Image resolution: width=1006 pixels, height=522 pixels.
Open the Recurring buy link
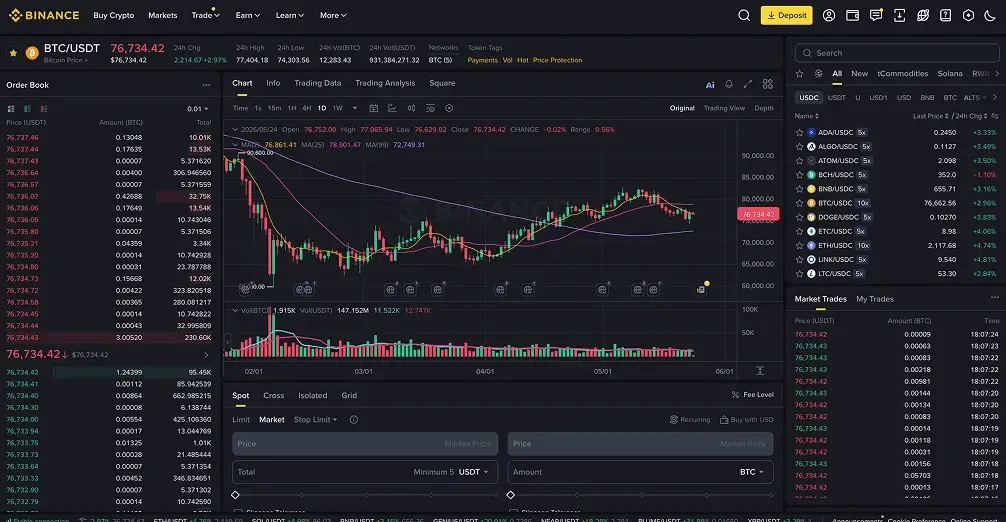690,419
